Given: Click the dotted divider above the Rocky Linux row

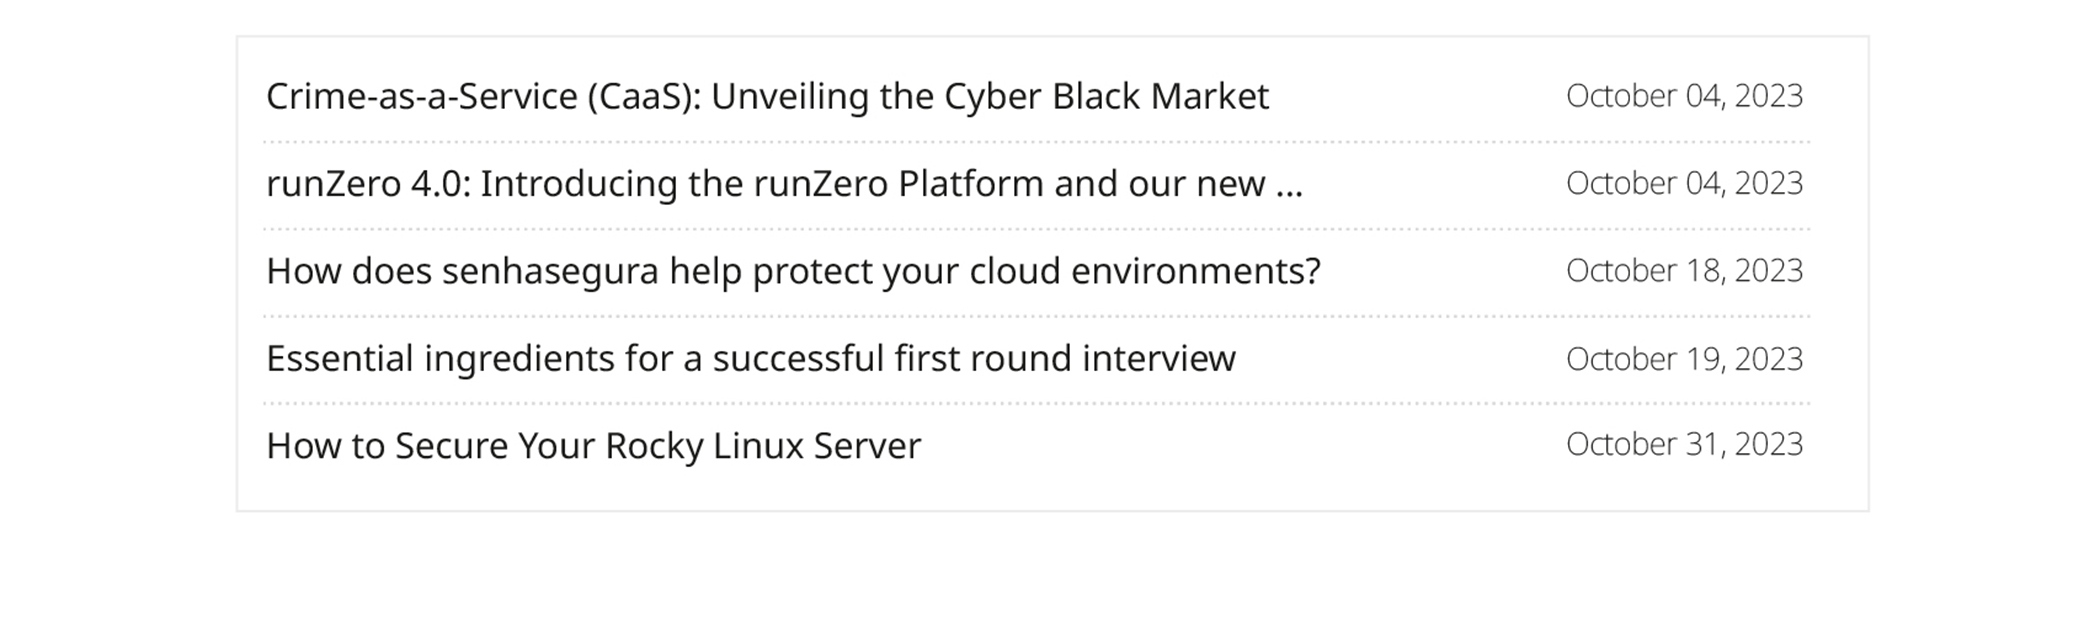Looking at the screenshot, I should [1036, 403].
